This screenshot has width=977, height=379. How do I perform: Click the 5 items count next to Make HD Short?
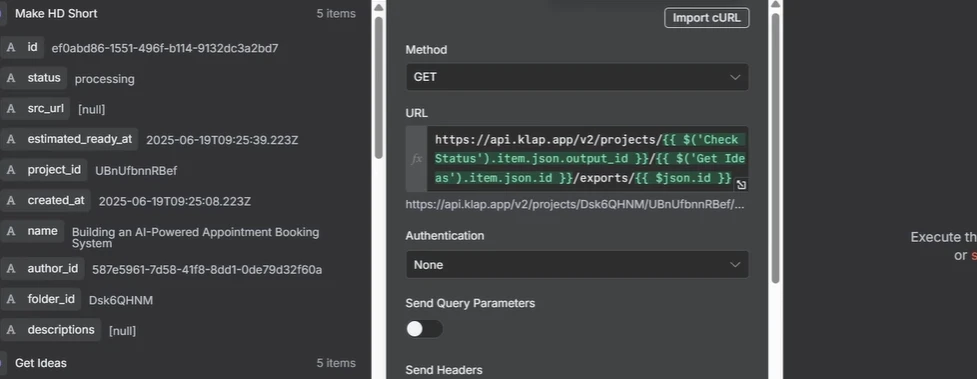pos(336,14)
